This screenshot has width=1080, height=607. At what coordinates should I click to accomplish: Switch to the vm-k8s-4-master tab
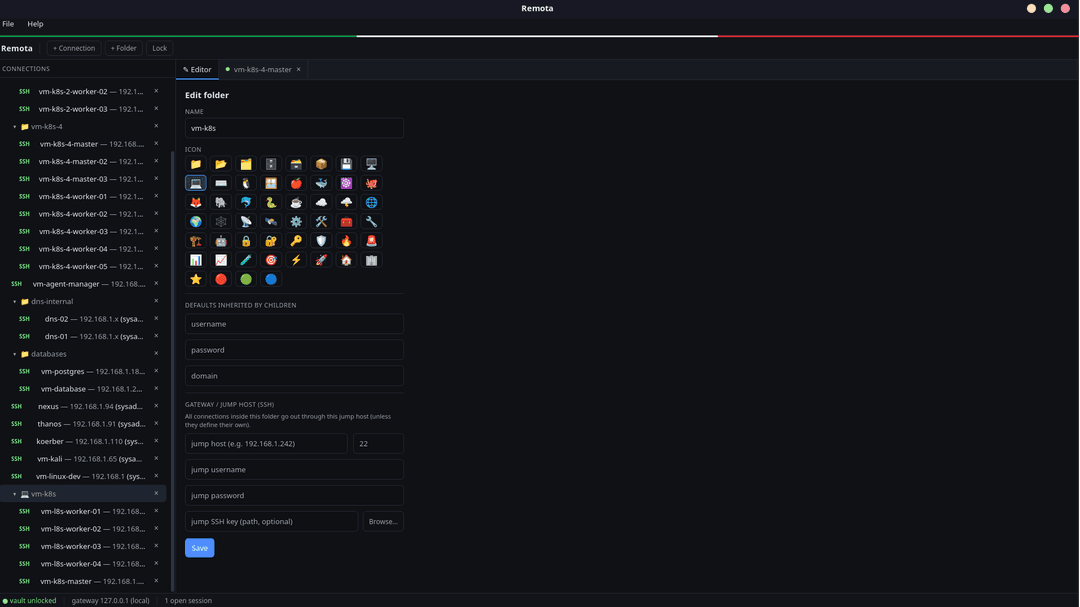pyautogui.click(x=262, y=70)
